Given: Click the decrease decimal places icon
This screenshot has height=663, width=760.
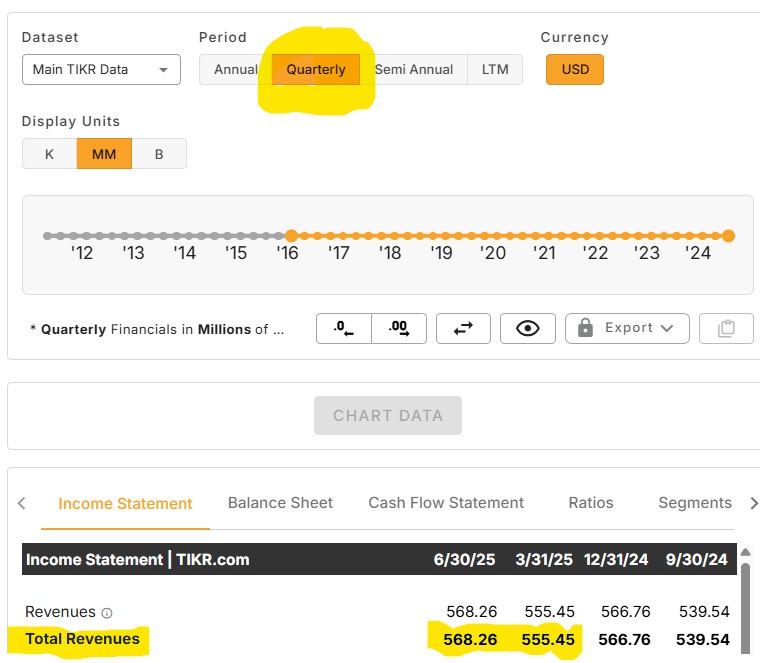Looking at the screenshot, I should tap(344, 328).
